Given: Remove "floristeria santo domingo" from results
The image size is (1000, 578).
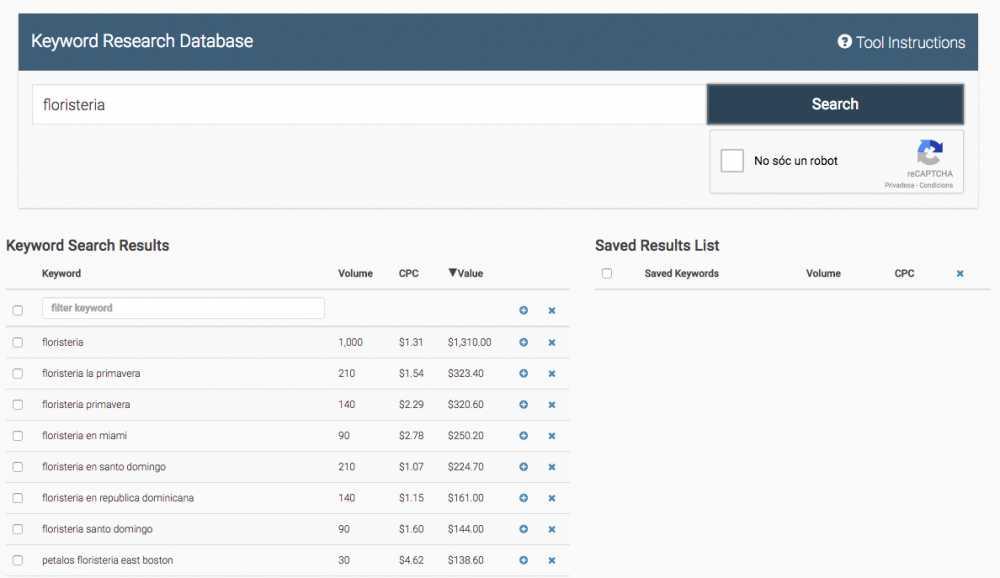Looking at the screenshot, I should (551, 529).
